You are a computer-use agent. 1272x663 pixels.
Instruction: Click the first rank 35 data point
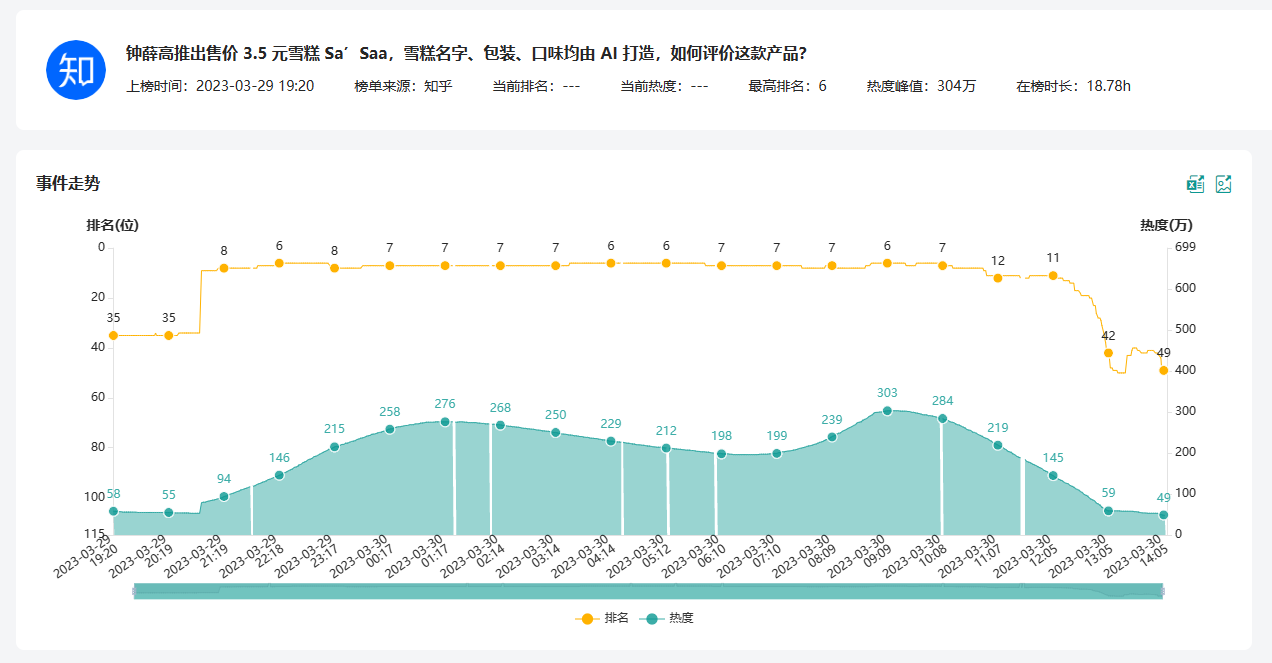tap(113, 336)
